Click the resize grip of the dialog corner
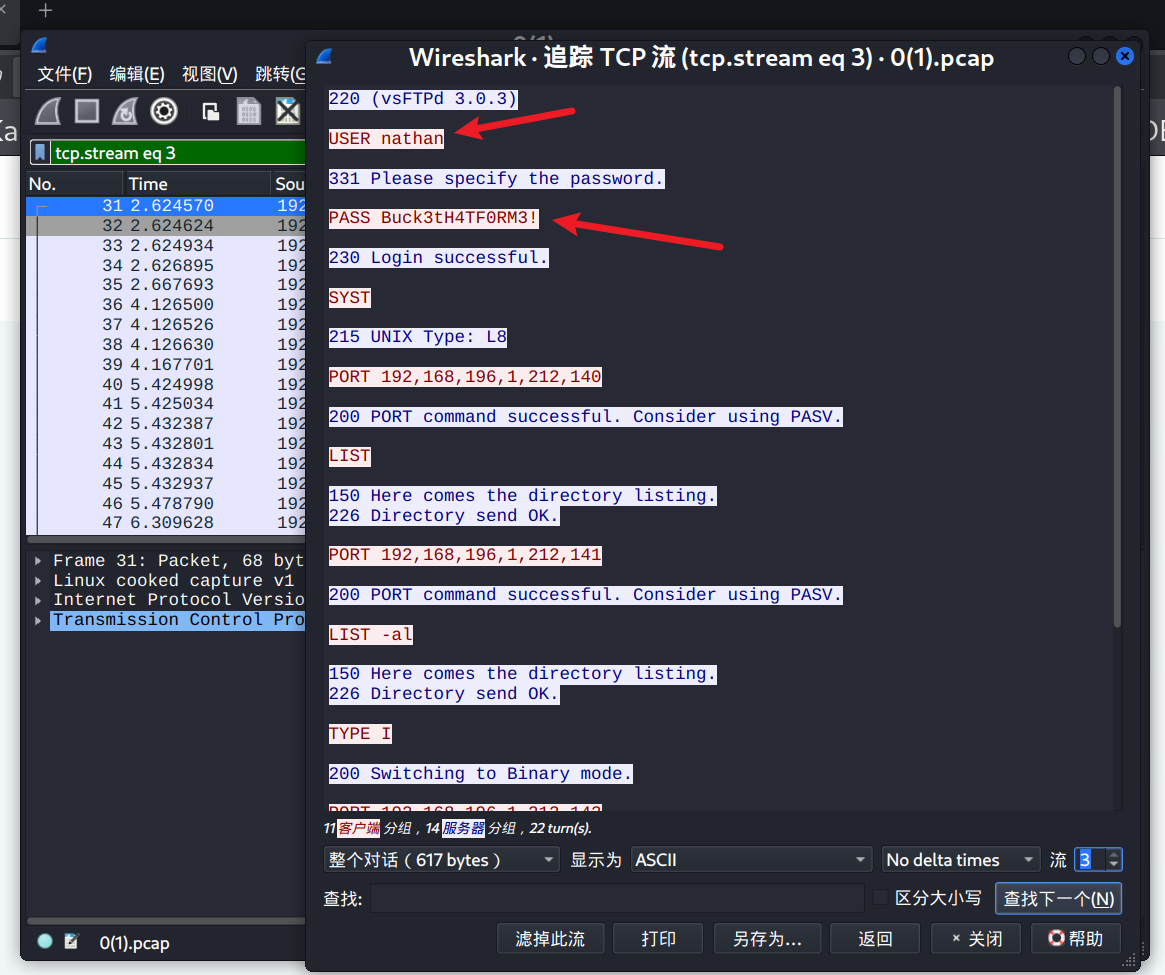This screenshot has height=975, width=1165. tap(1131, 962)
